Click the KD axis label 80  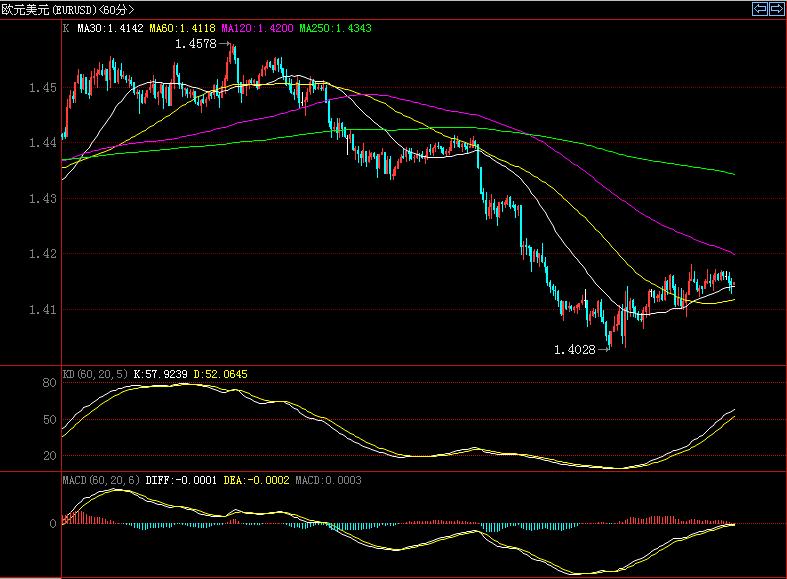click(x=49, y=383)
